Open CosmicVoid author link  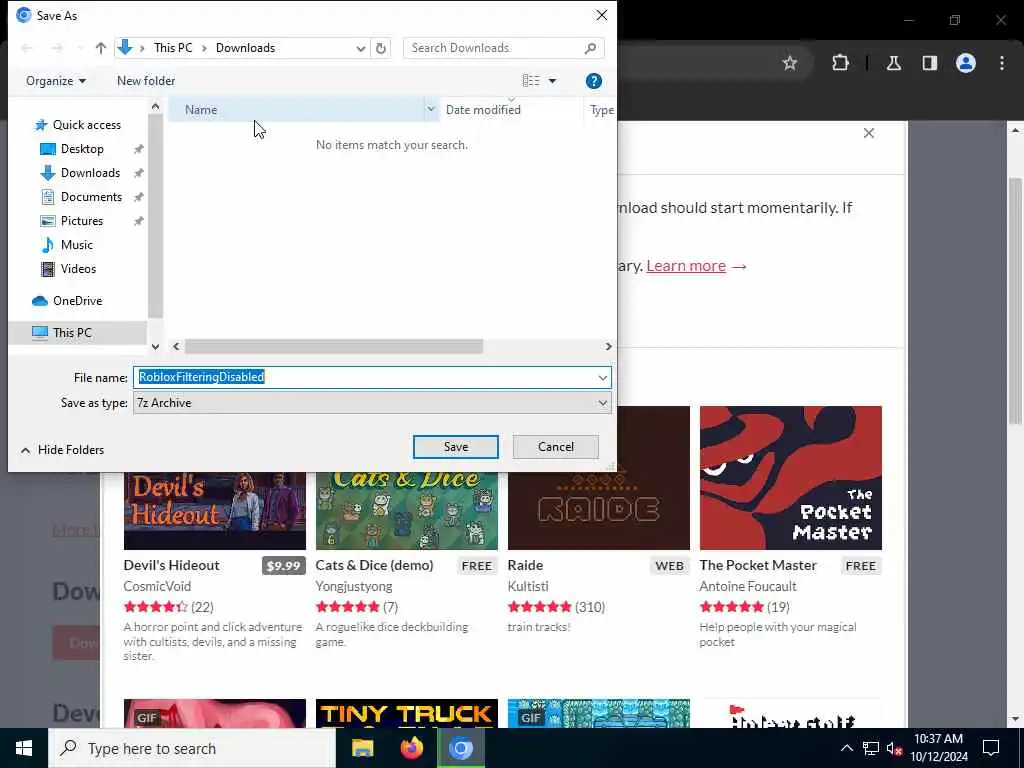tap(157, 586)
